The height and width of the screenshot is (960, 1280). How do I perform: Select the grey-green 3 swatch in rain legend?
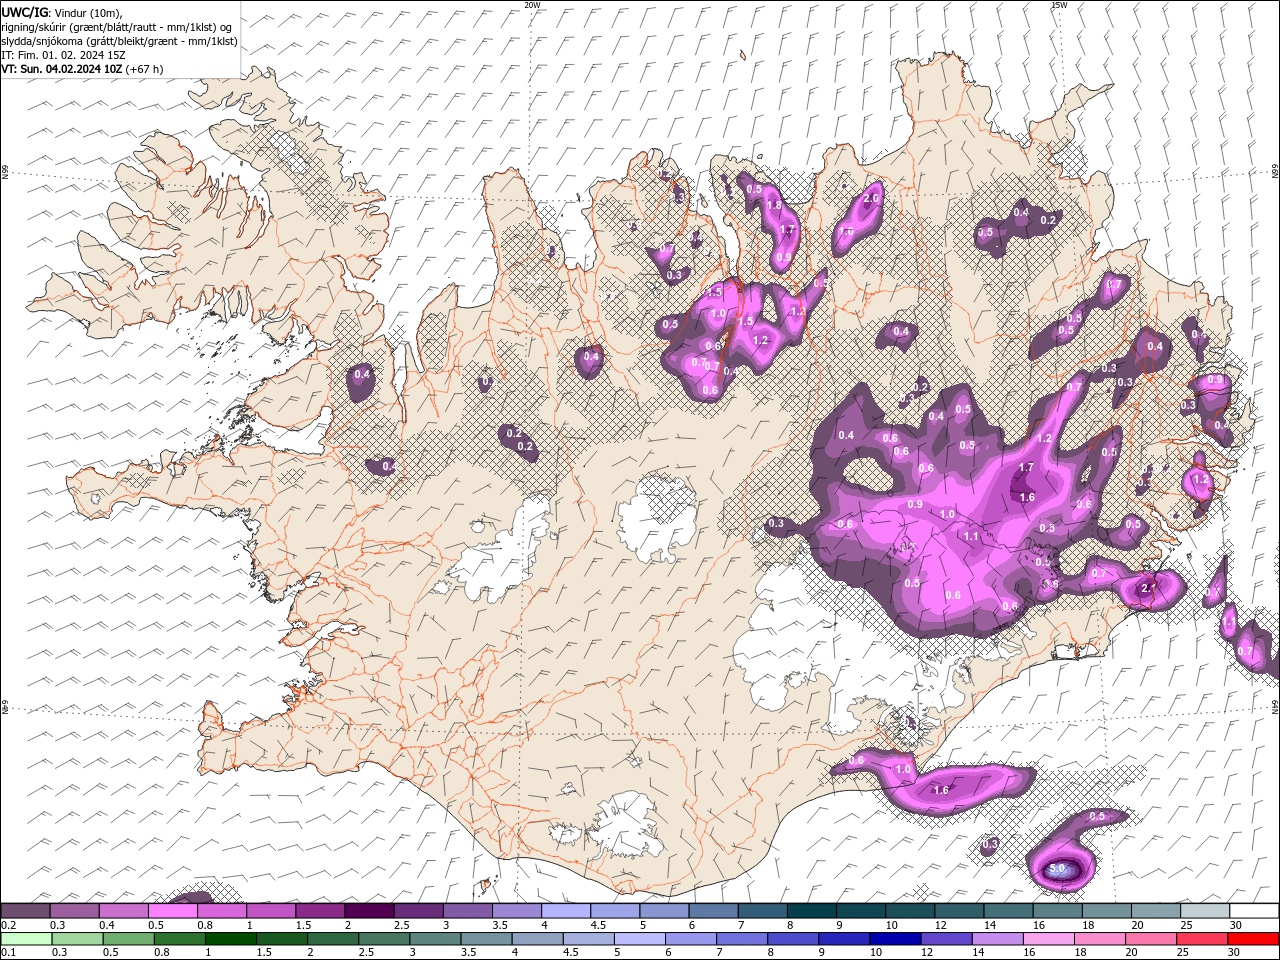[435, 938]
